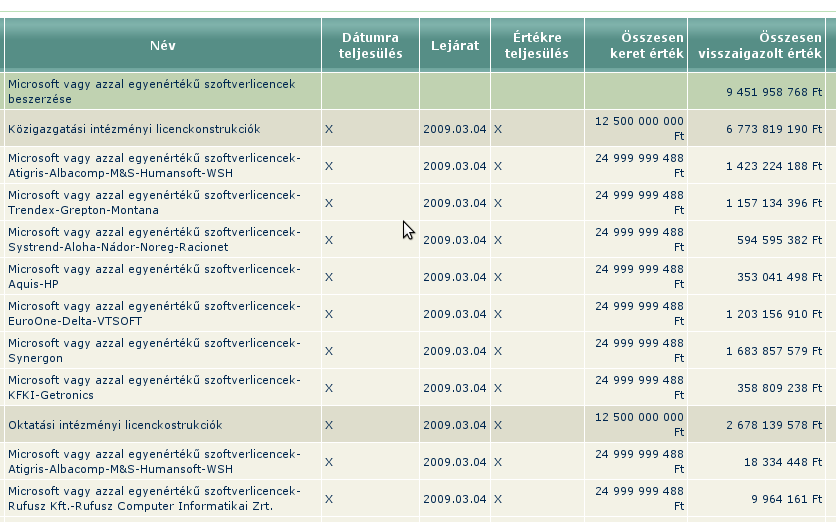Click Dátumra teljesülés X in Rufusz Kft. row
836x522 pixels.
point(329,499)
